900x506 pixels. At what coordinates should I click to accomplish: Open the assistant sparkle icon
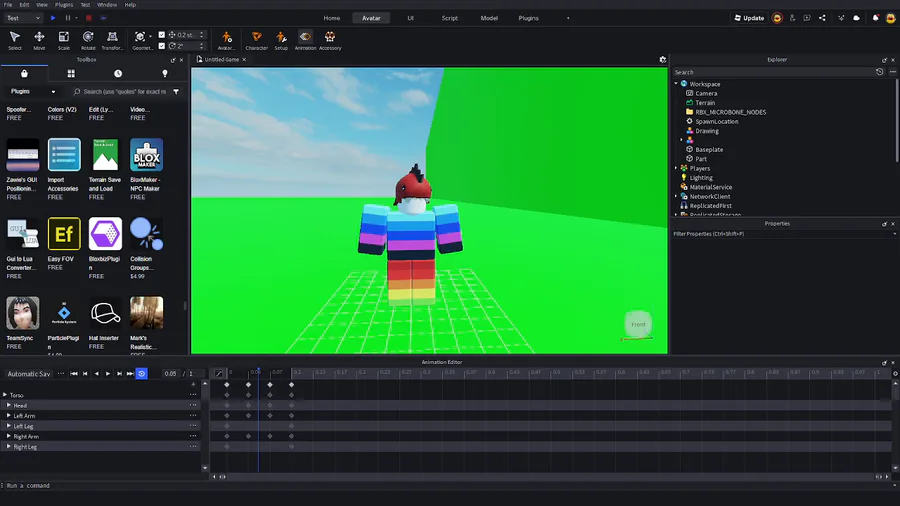(841, 18)
